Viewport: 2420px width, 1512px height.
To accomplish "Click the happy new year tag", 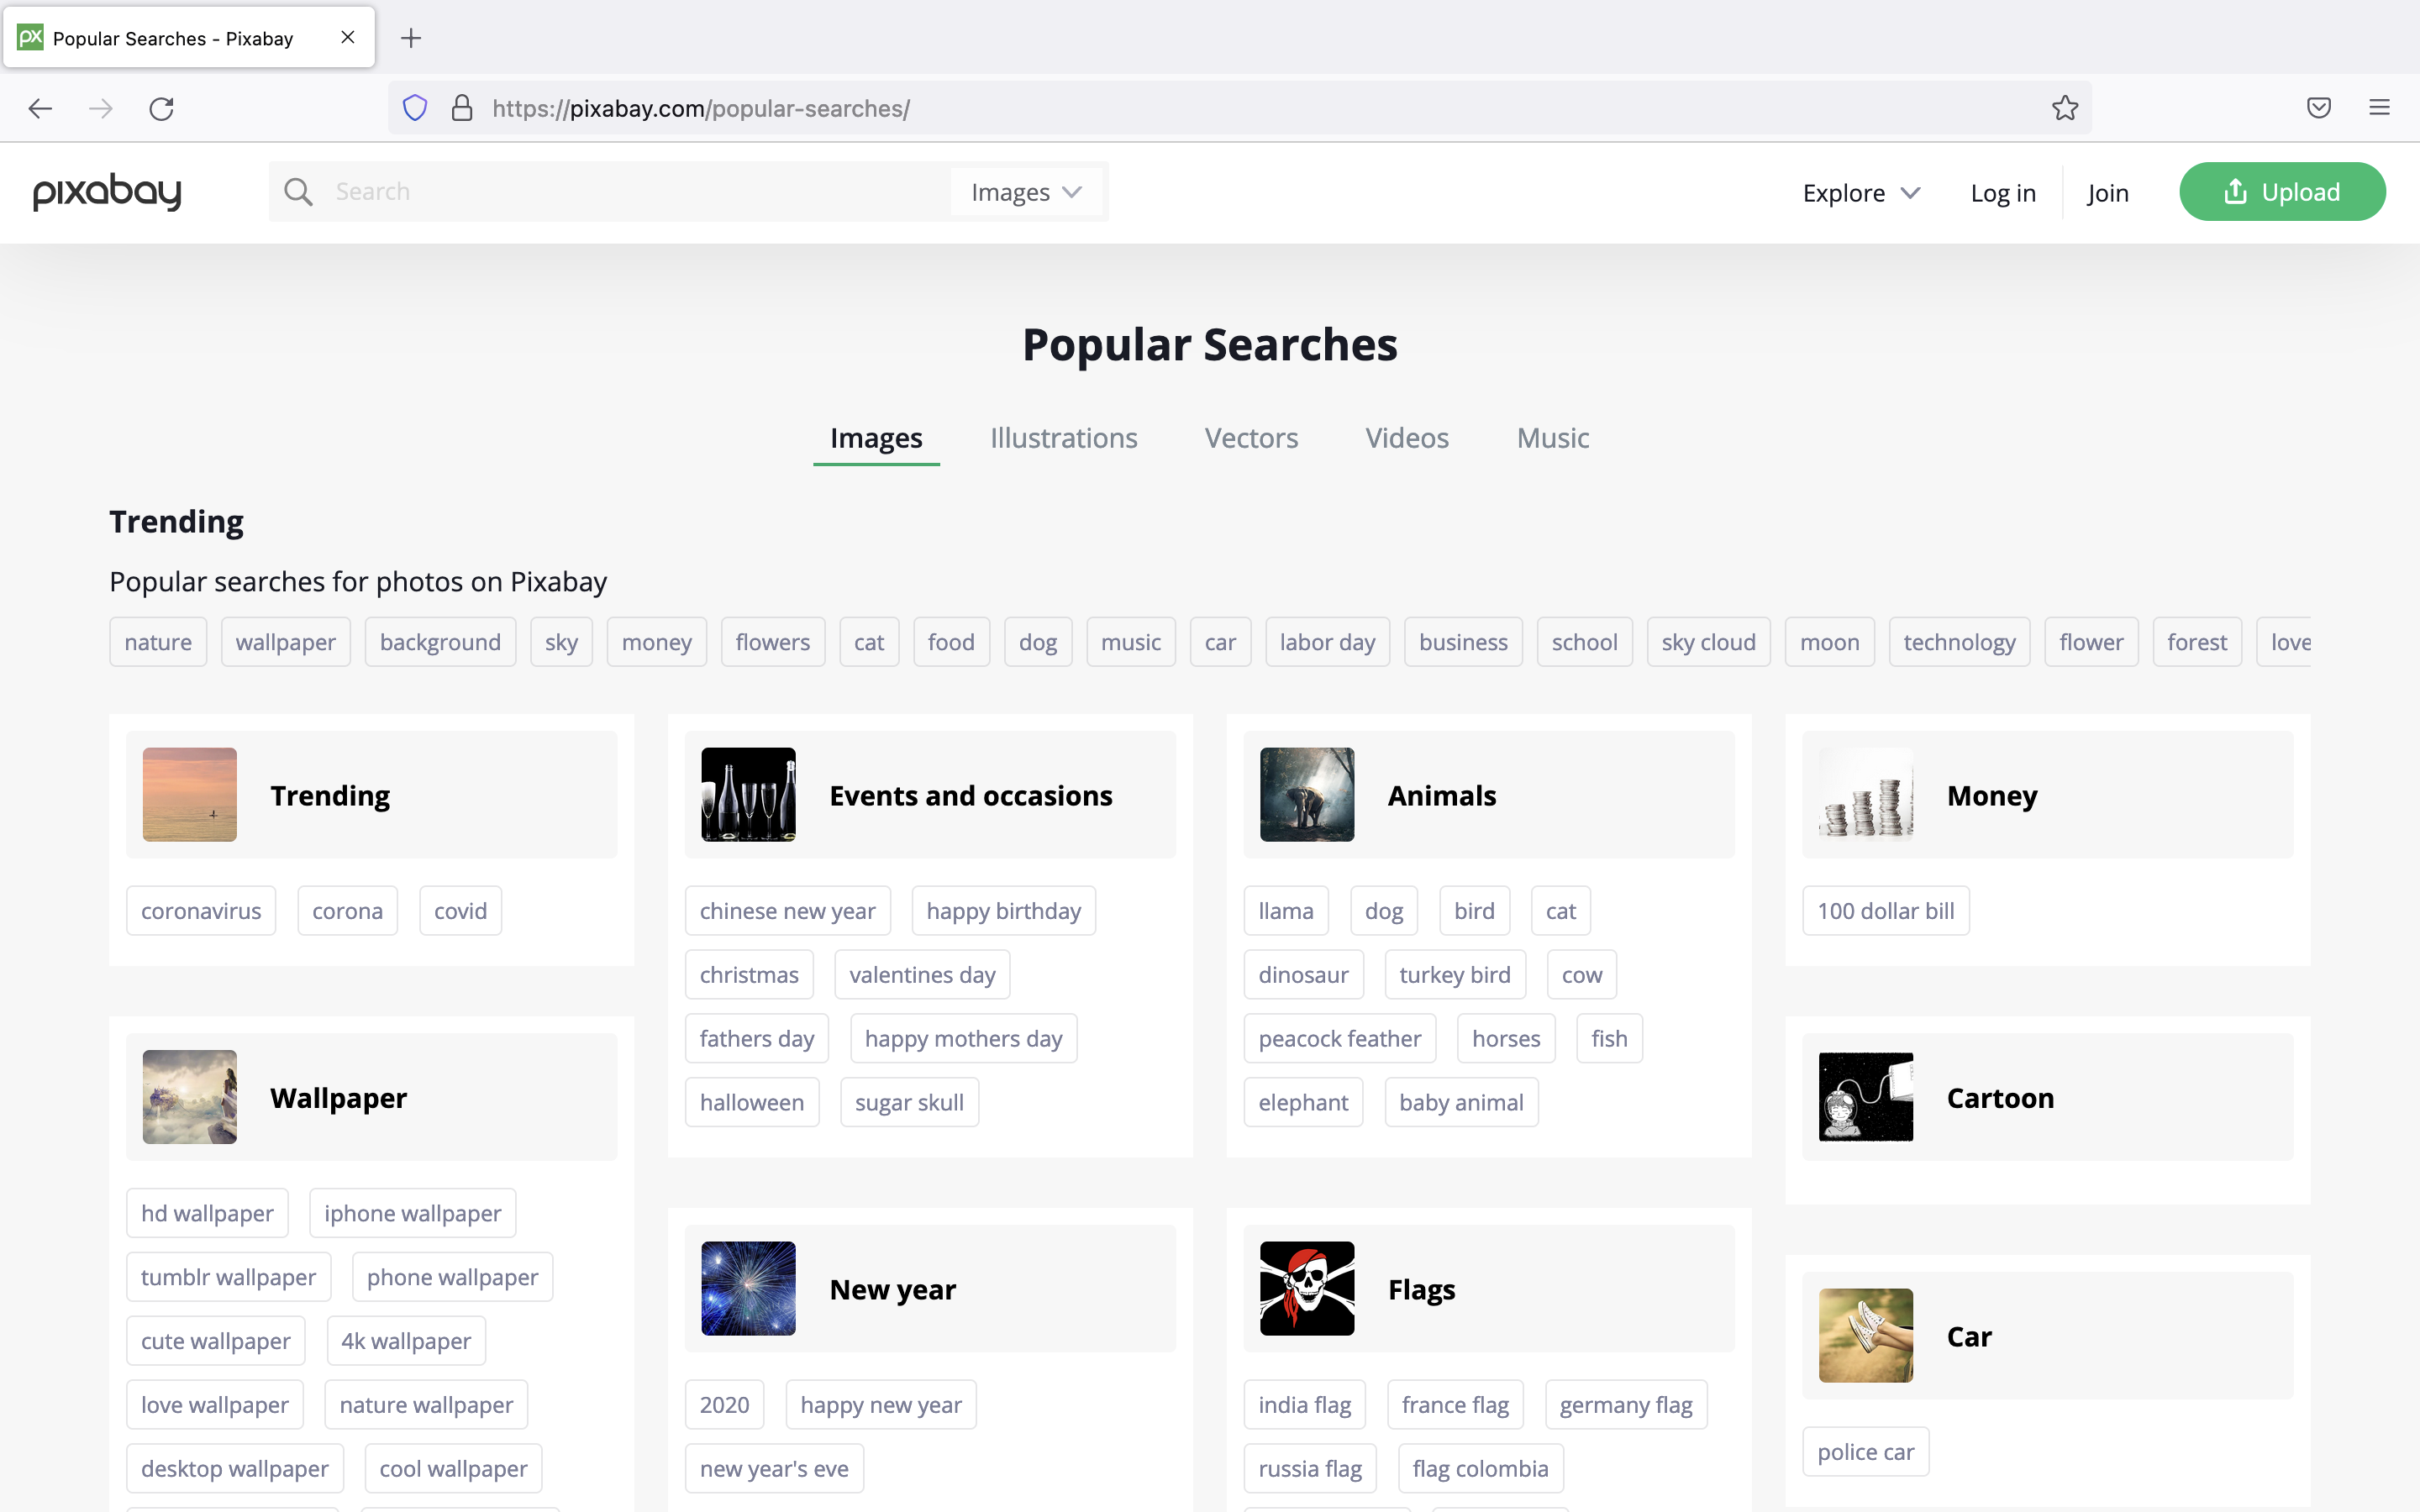I will (880, 1405).
